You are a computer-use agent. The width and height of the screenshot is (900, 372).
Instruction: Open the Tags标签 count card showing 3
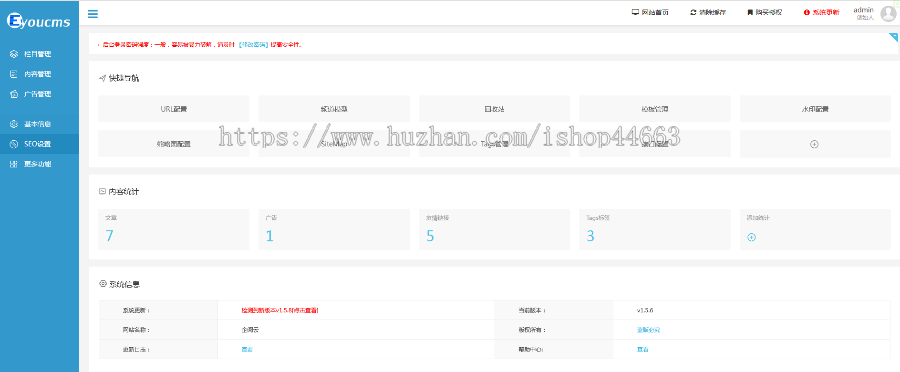coord(655,229)
